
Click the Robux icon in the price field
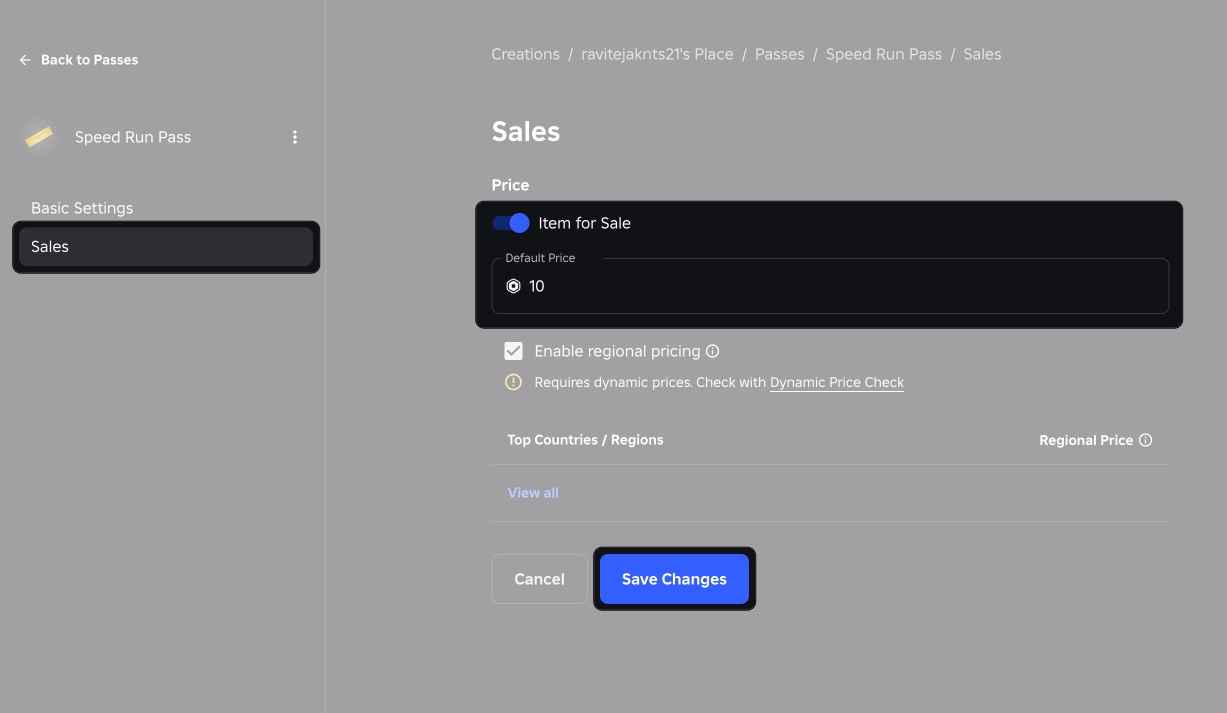coord(513,286)
